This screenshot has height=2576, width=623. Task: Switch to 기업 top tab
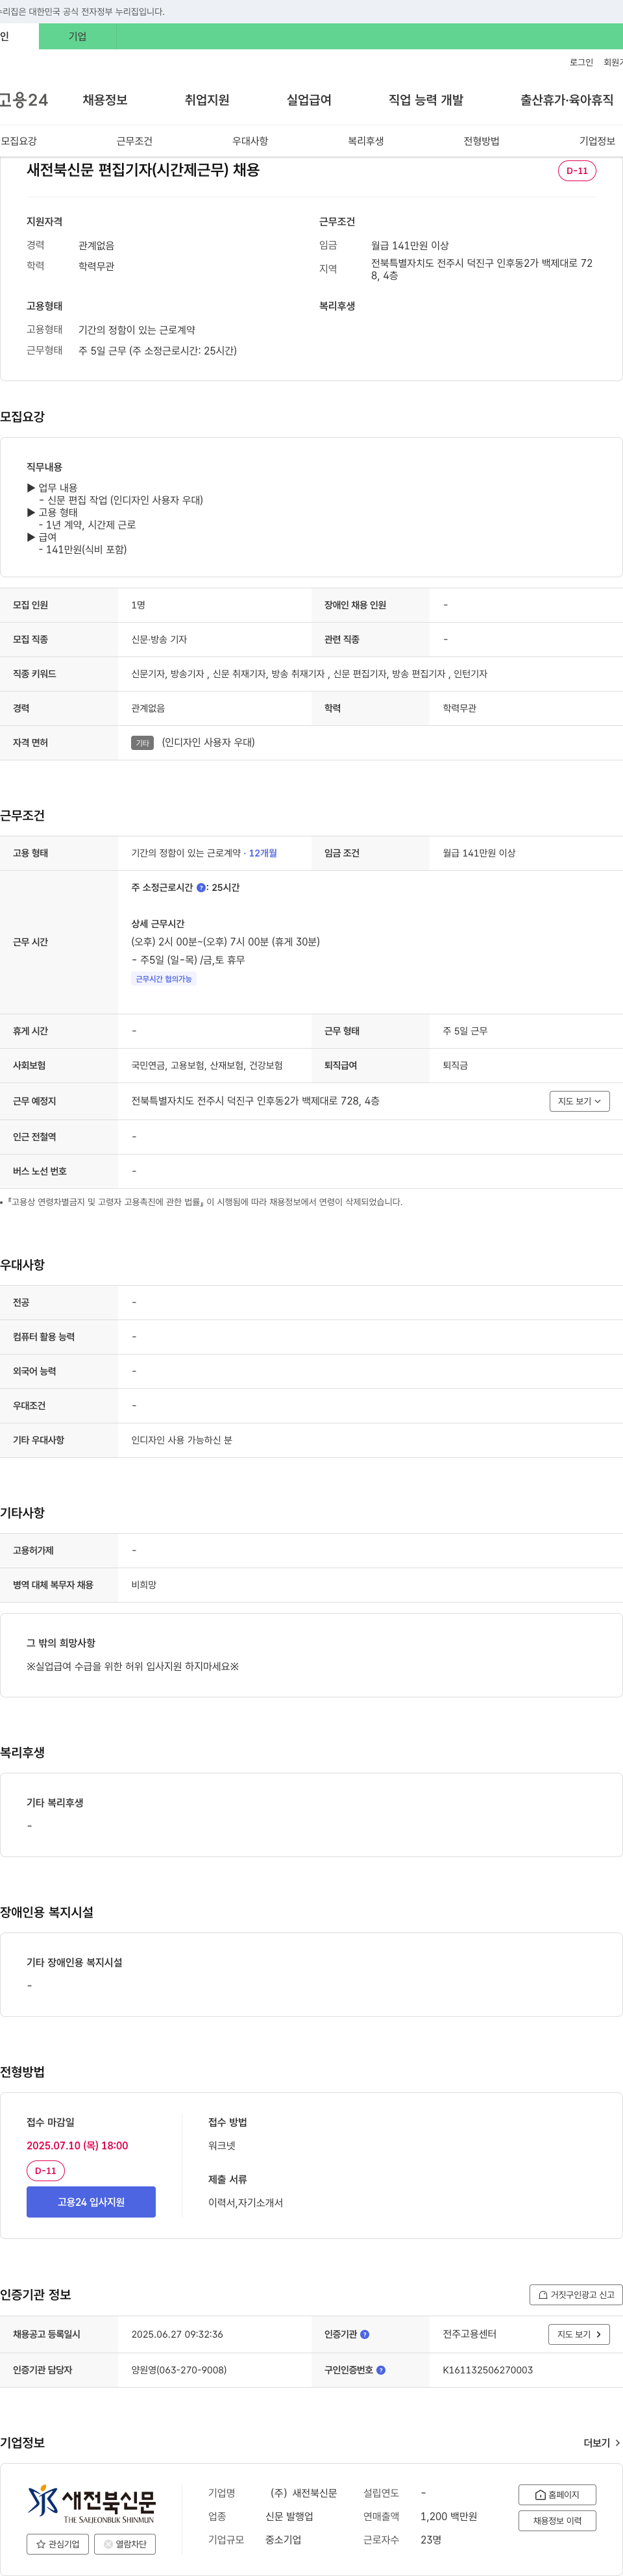tap(77, 36)
